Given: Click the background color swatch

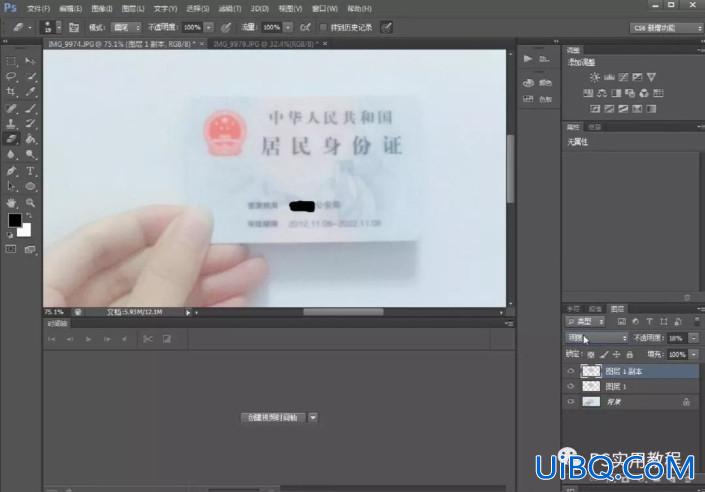Looking at the screenshot, I should tap(26, 232).
